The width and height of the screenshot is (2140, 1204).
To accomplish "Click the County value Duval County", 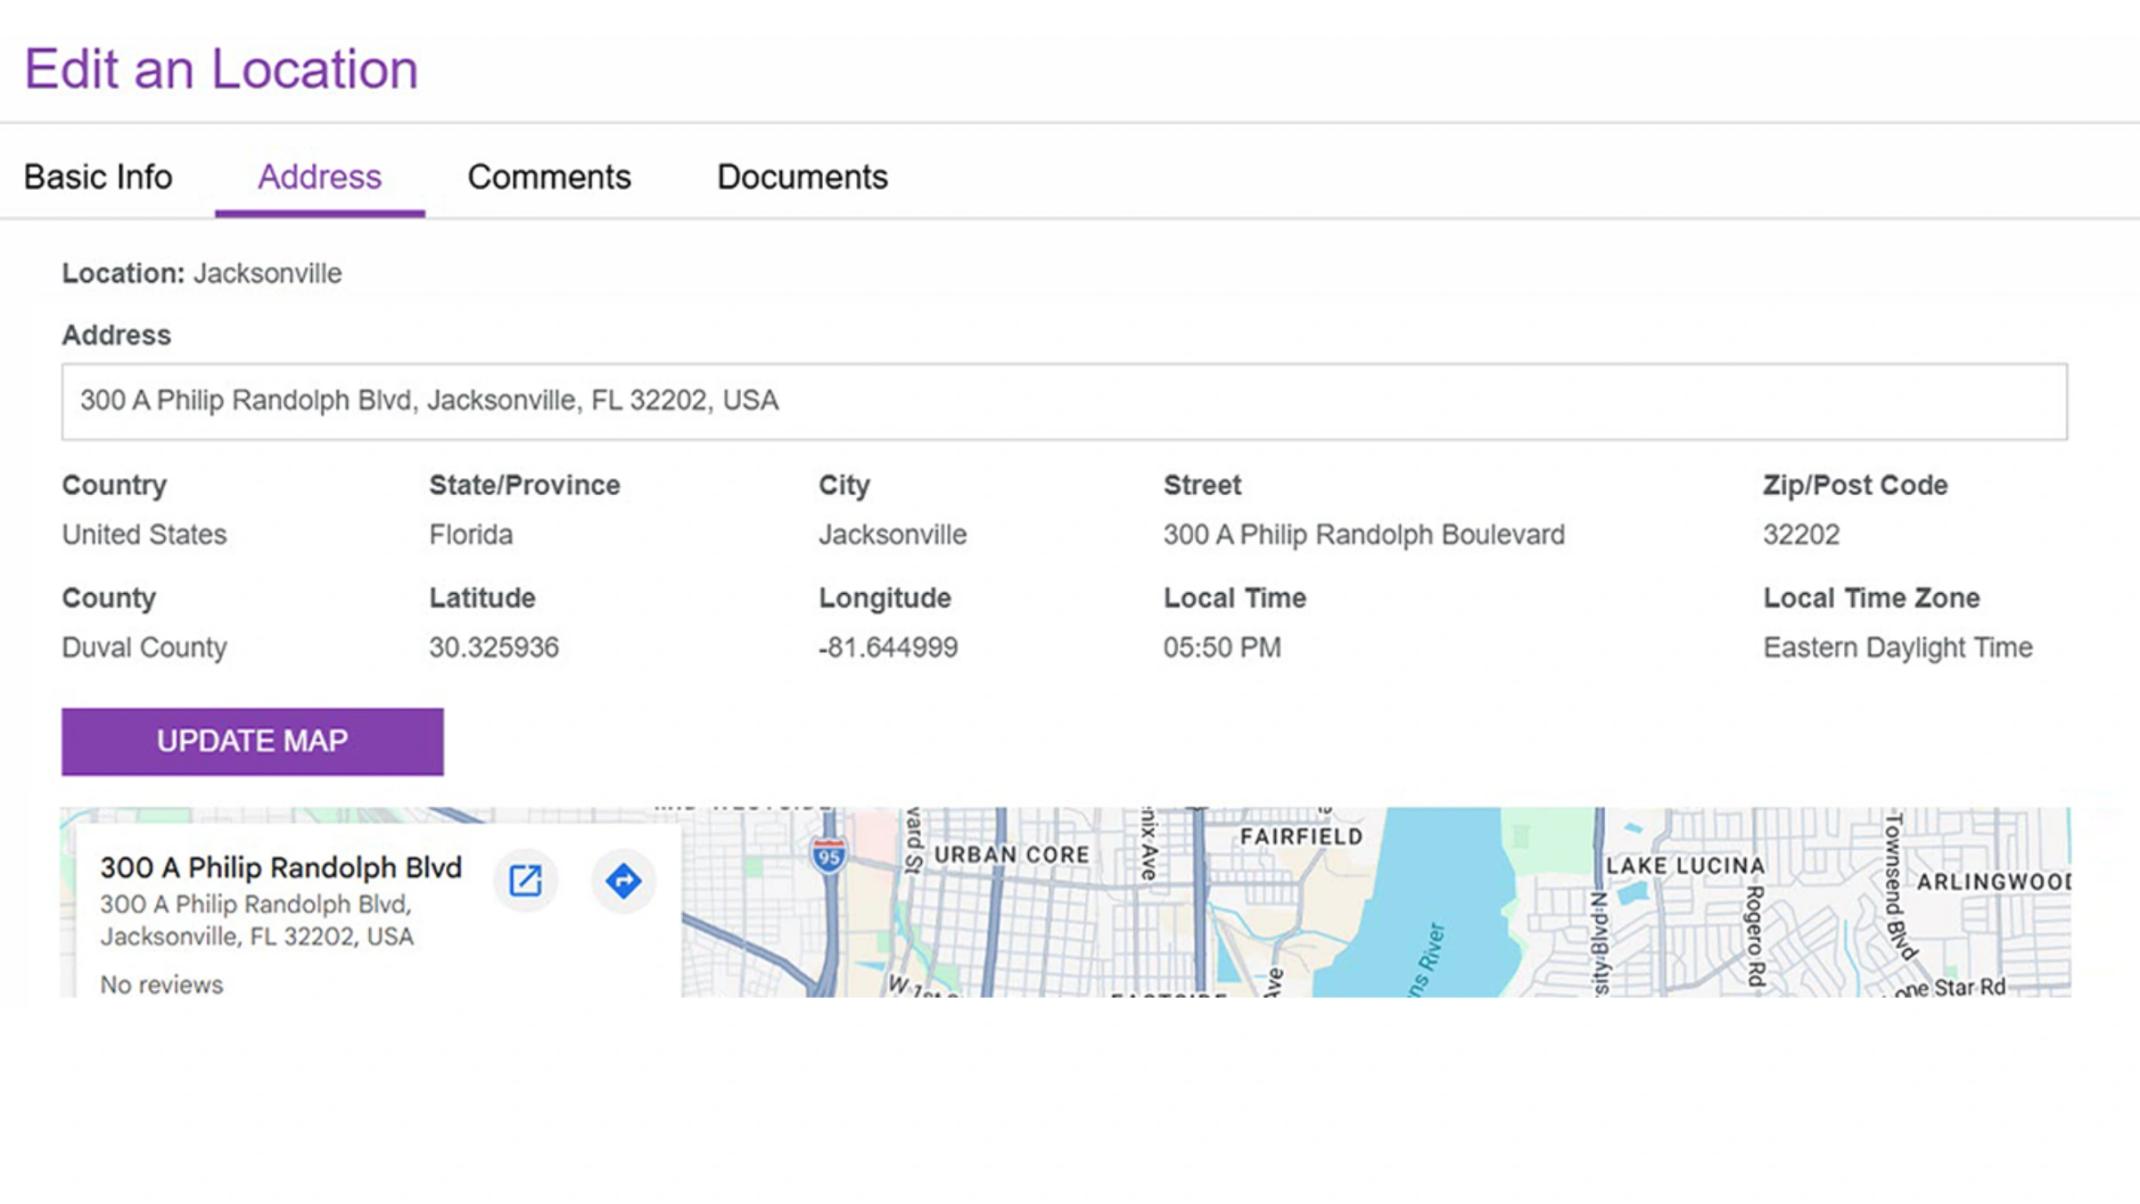I will (x=144, y=648).
